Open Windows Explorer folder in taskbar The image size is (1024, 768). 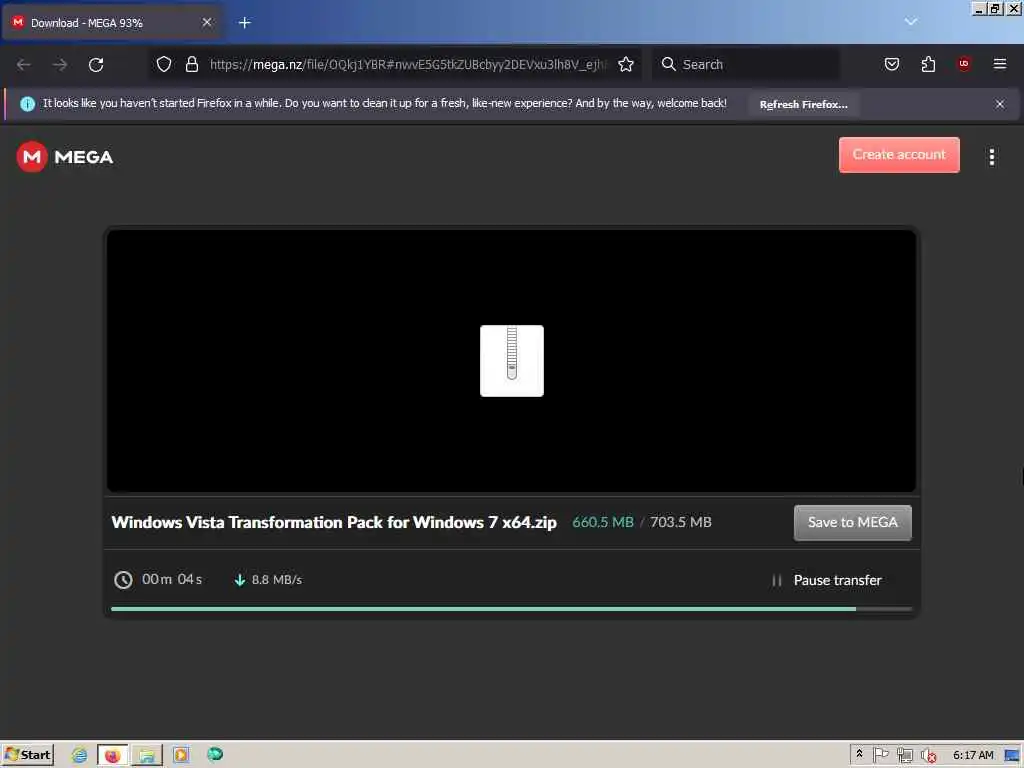[x=147, y=756]
